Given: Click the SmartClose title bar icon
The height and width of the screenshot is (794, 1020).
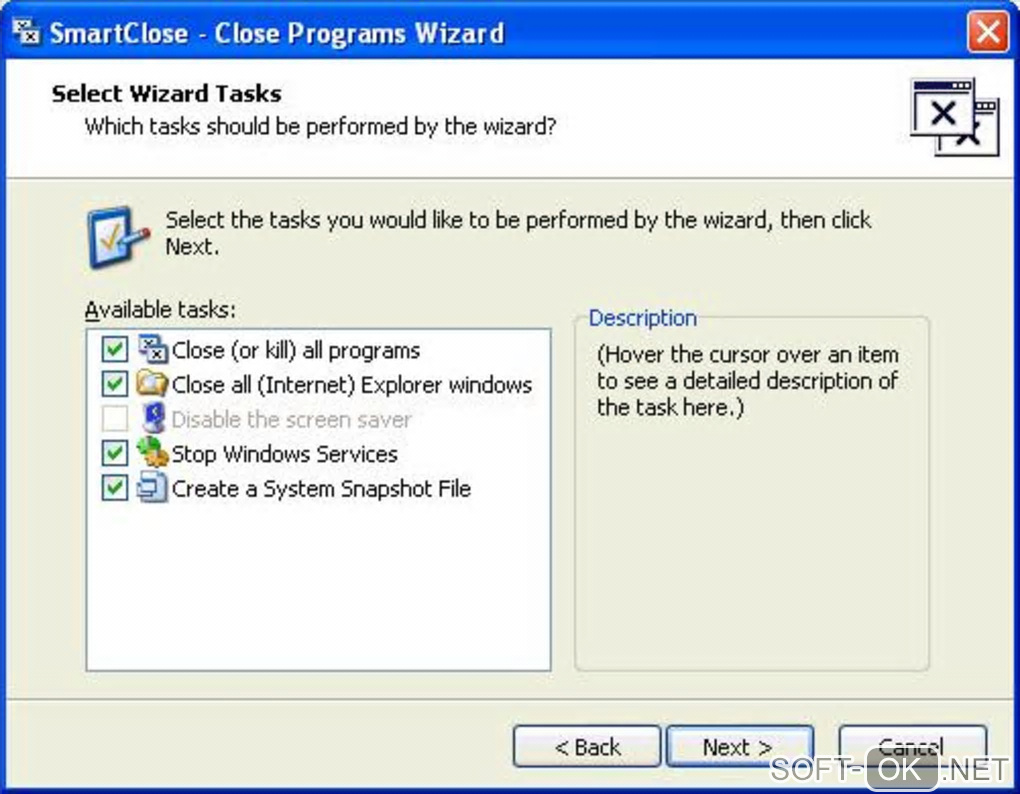Looking at the screenshot, I should coord(26,33).
